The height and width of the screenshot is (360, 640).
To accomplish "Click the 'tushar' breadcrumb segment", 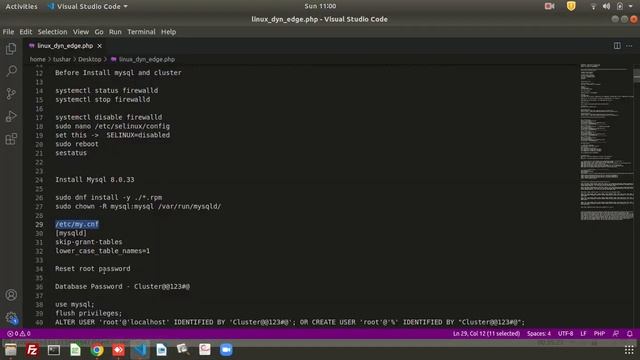I will pos(62,59).
